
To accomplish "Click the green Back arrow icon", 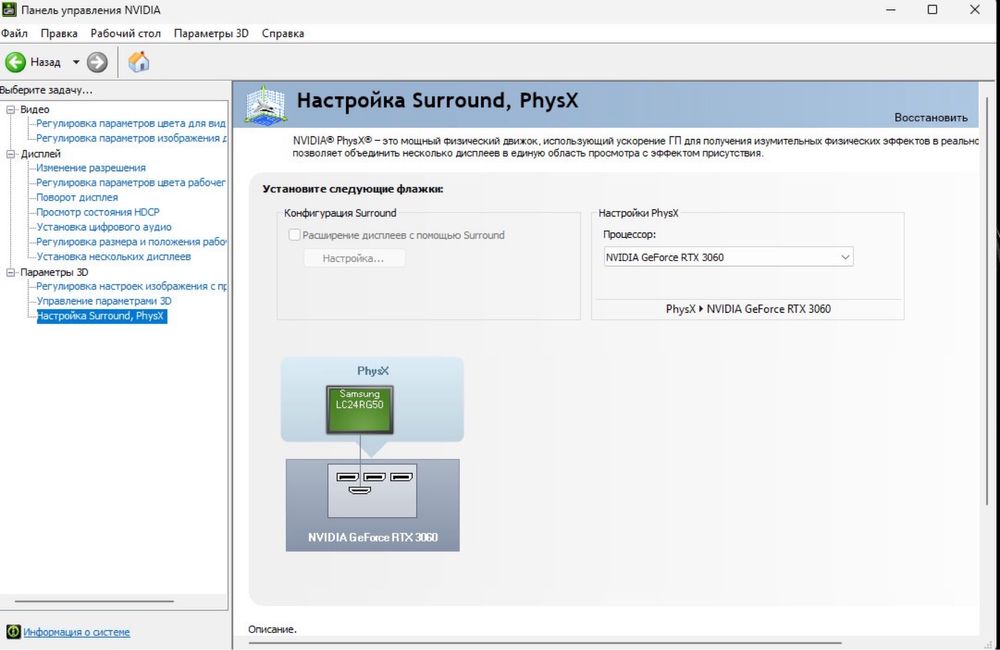I will click(15, 62).
